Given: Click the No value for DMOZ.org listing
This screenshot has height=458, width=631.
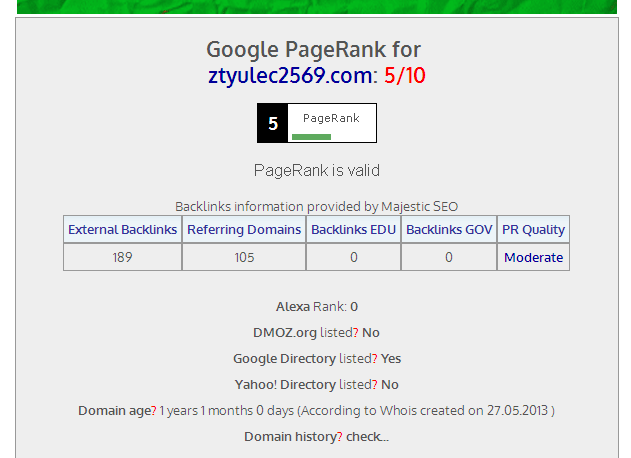Looking at the screenshot, I should coord(371,333).
